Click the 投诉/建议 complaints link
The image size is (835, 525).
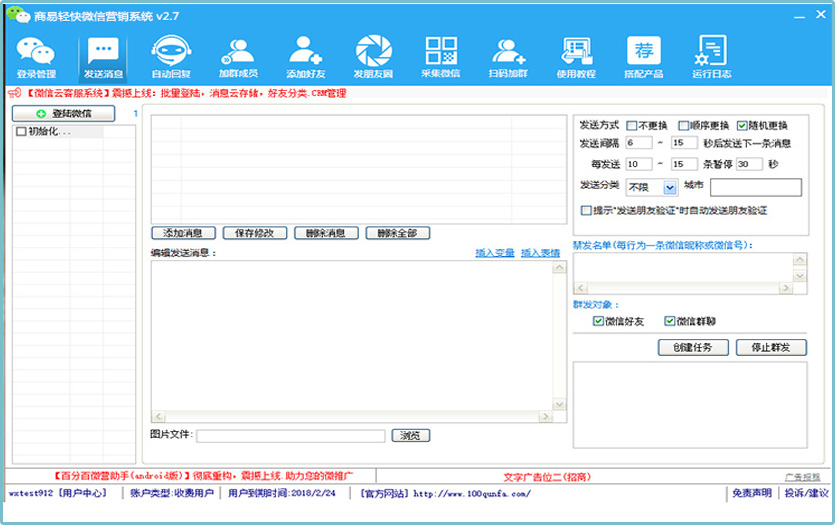806,493
